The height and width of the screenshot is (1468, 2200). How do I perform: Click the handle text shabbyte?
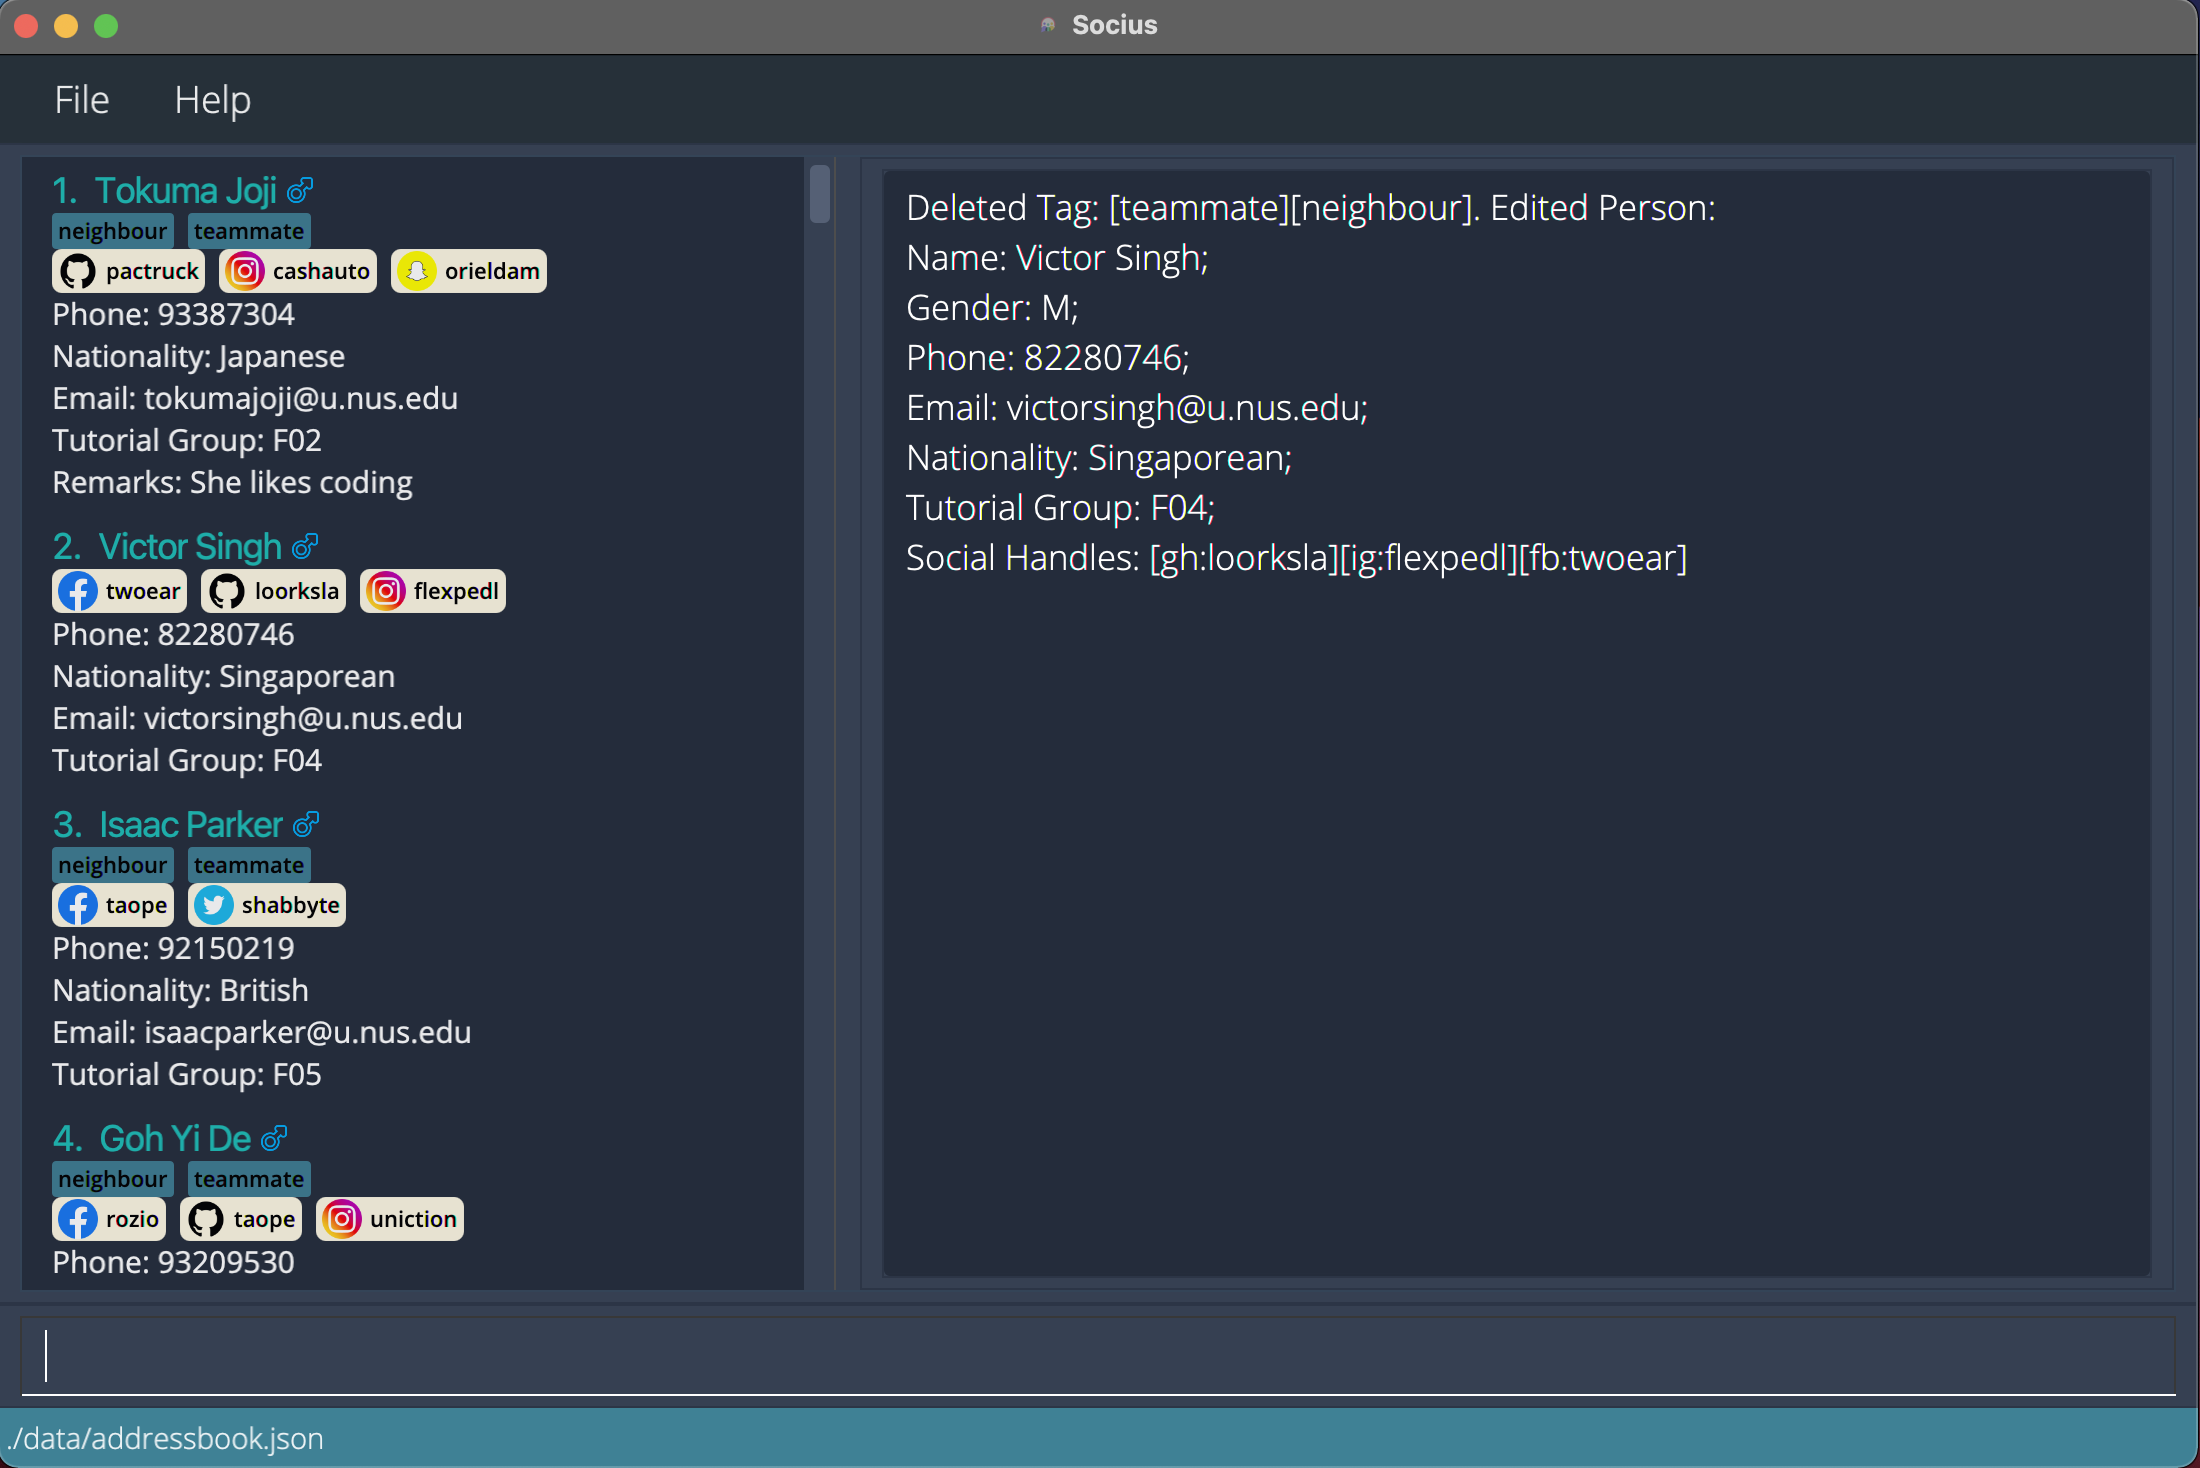(x=291, y=905)
